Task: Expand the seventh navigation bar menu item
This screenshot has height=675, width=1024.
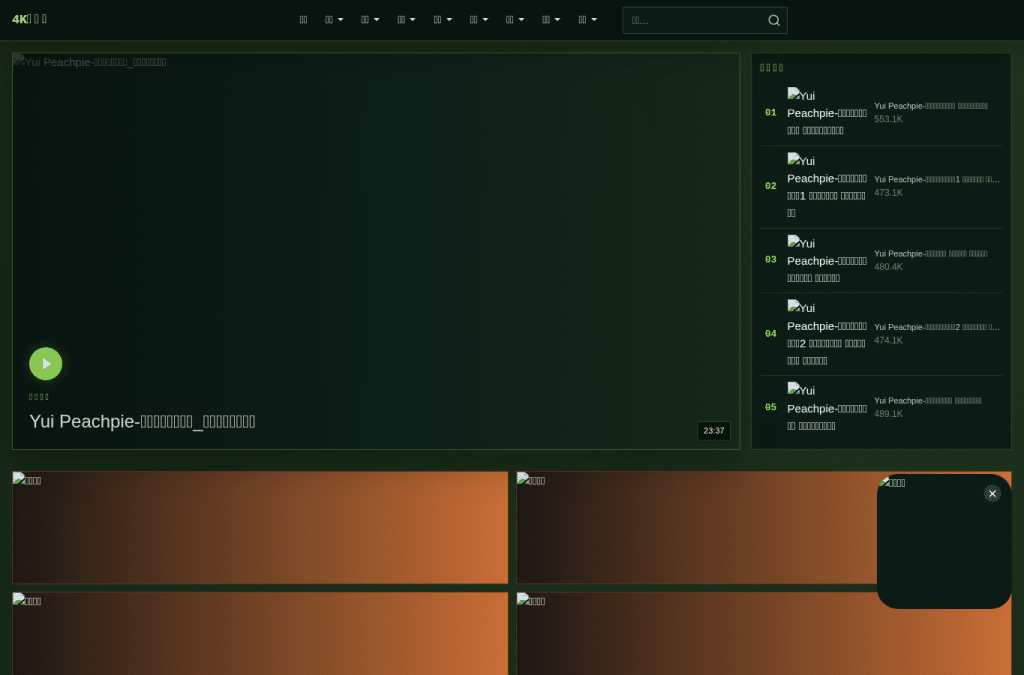Action: point(515,20)
